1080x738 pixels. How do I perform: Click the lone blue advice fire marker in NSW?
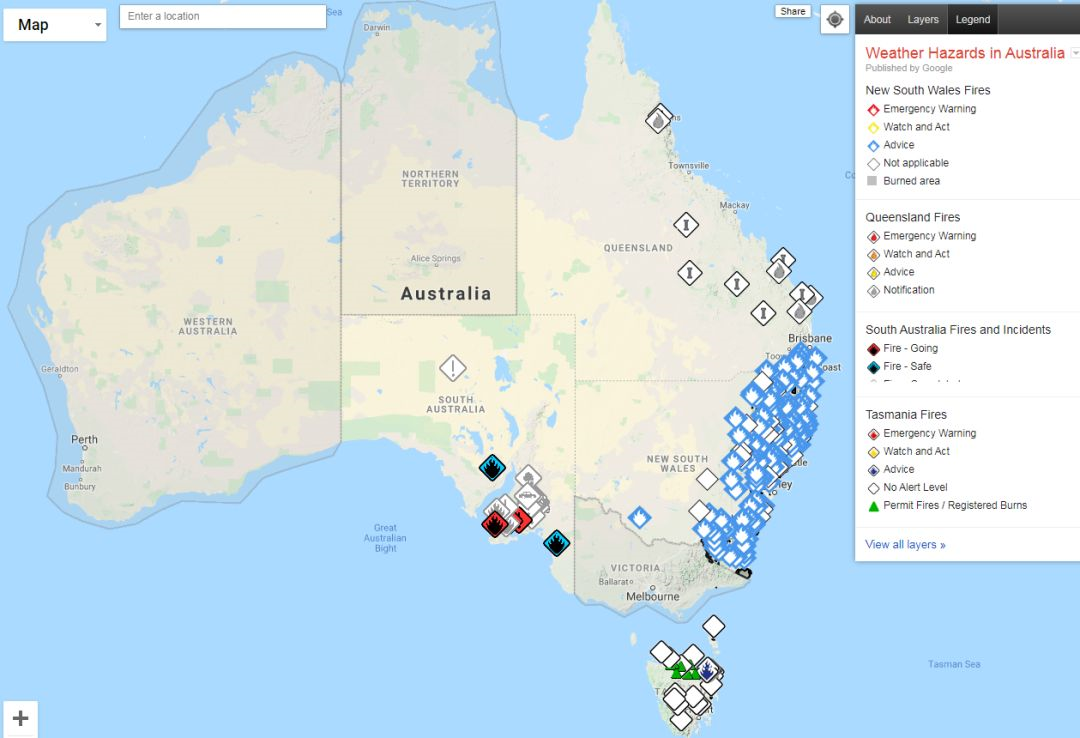pos(639,517)
